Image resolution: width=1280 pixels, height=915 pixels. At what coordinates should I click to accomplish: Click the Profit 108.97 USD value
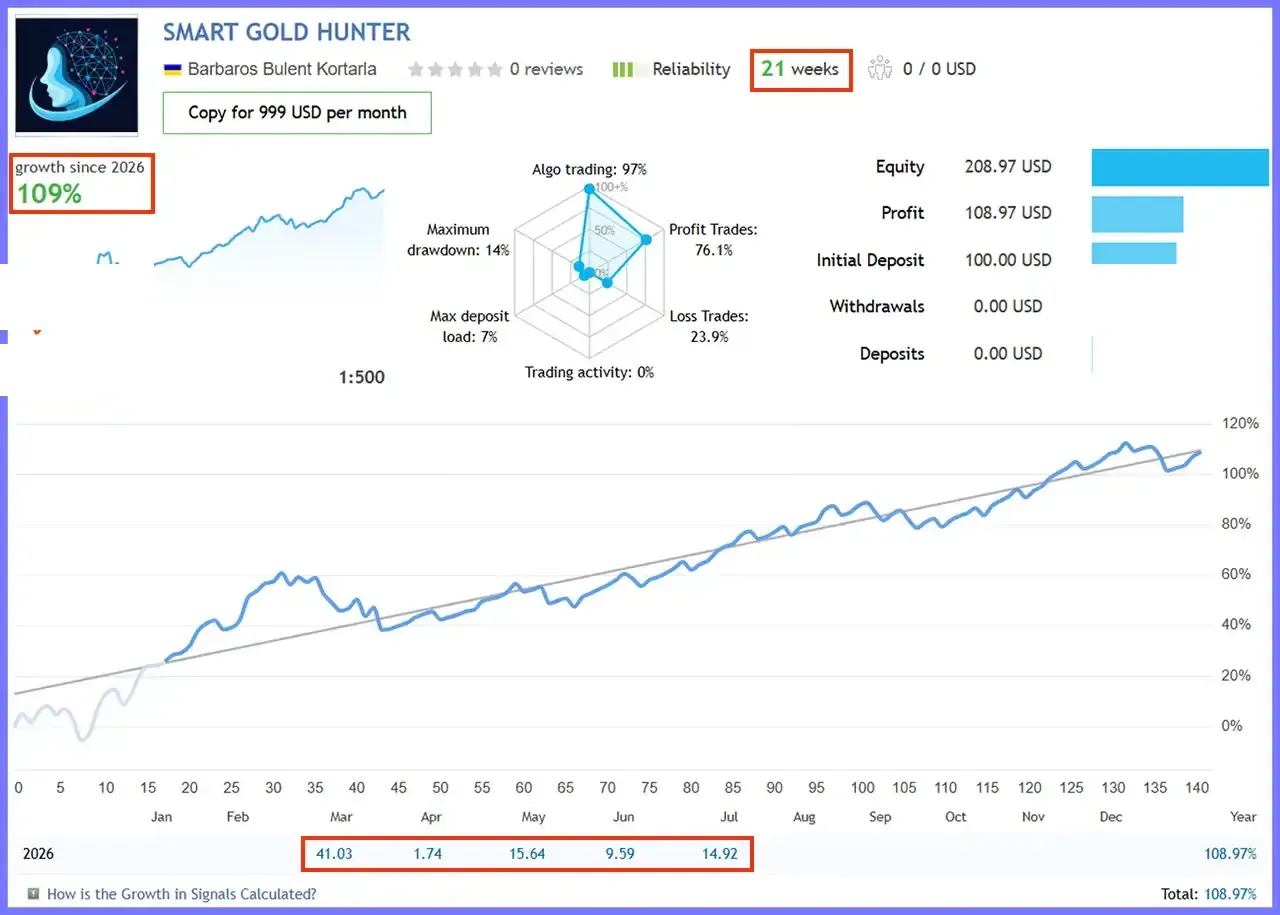[x=1008, y=213]
